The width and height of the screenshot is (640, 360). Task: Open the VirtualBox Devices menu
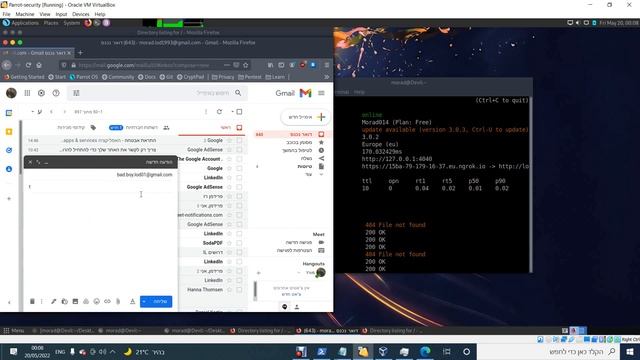(81, 14)
